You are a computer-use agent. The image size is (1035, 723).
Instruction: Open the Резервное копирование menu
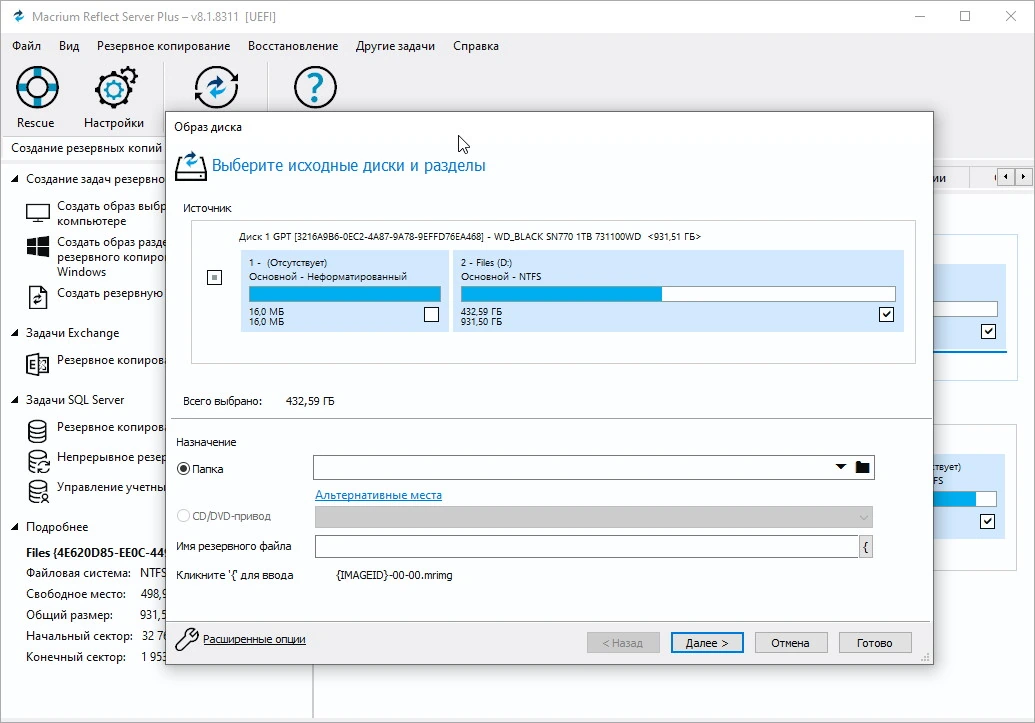(164, 46)
